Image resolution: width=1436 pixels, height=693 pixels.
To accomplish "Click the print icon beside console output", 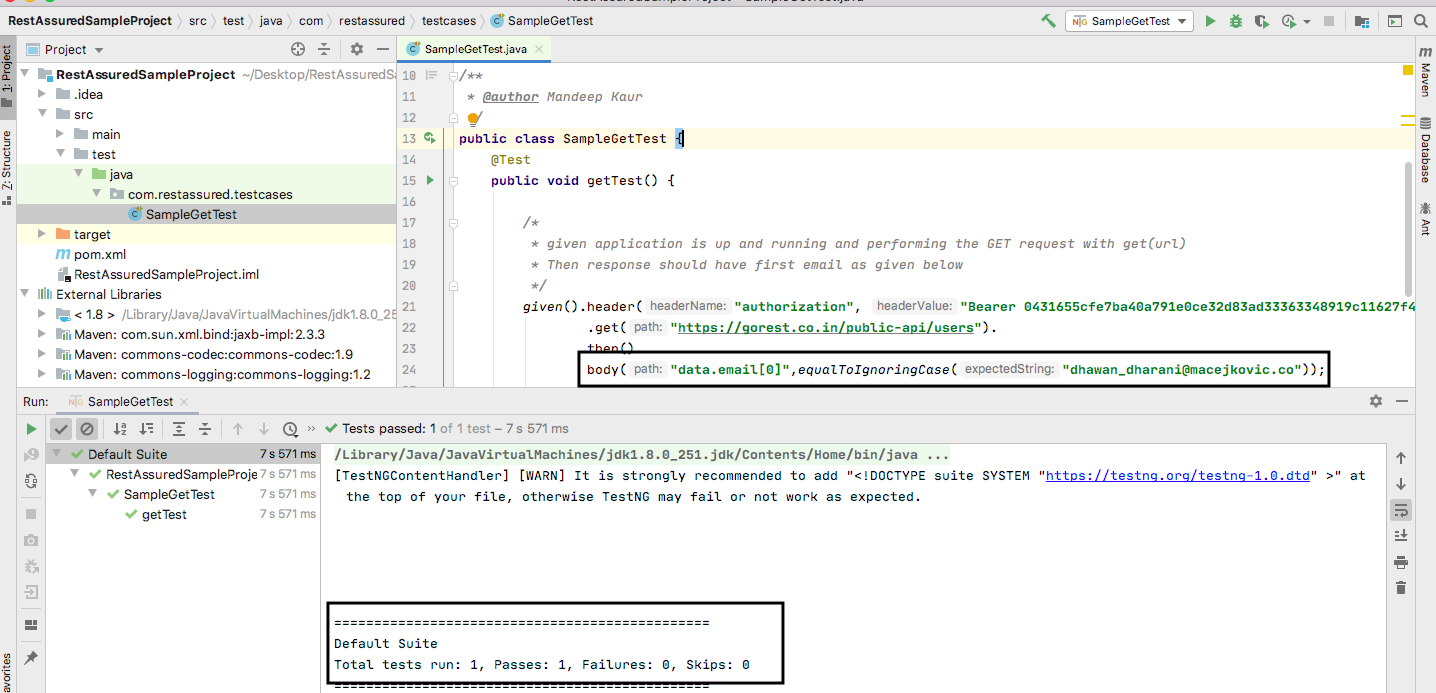I will pyautogui.click(x=1401, y=562).
